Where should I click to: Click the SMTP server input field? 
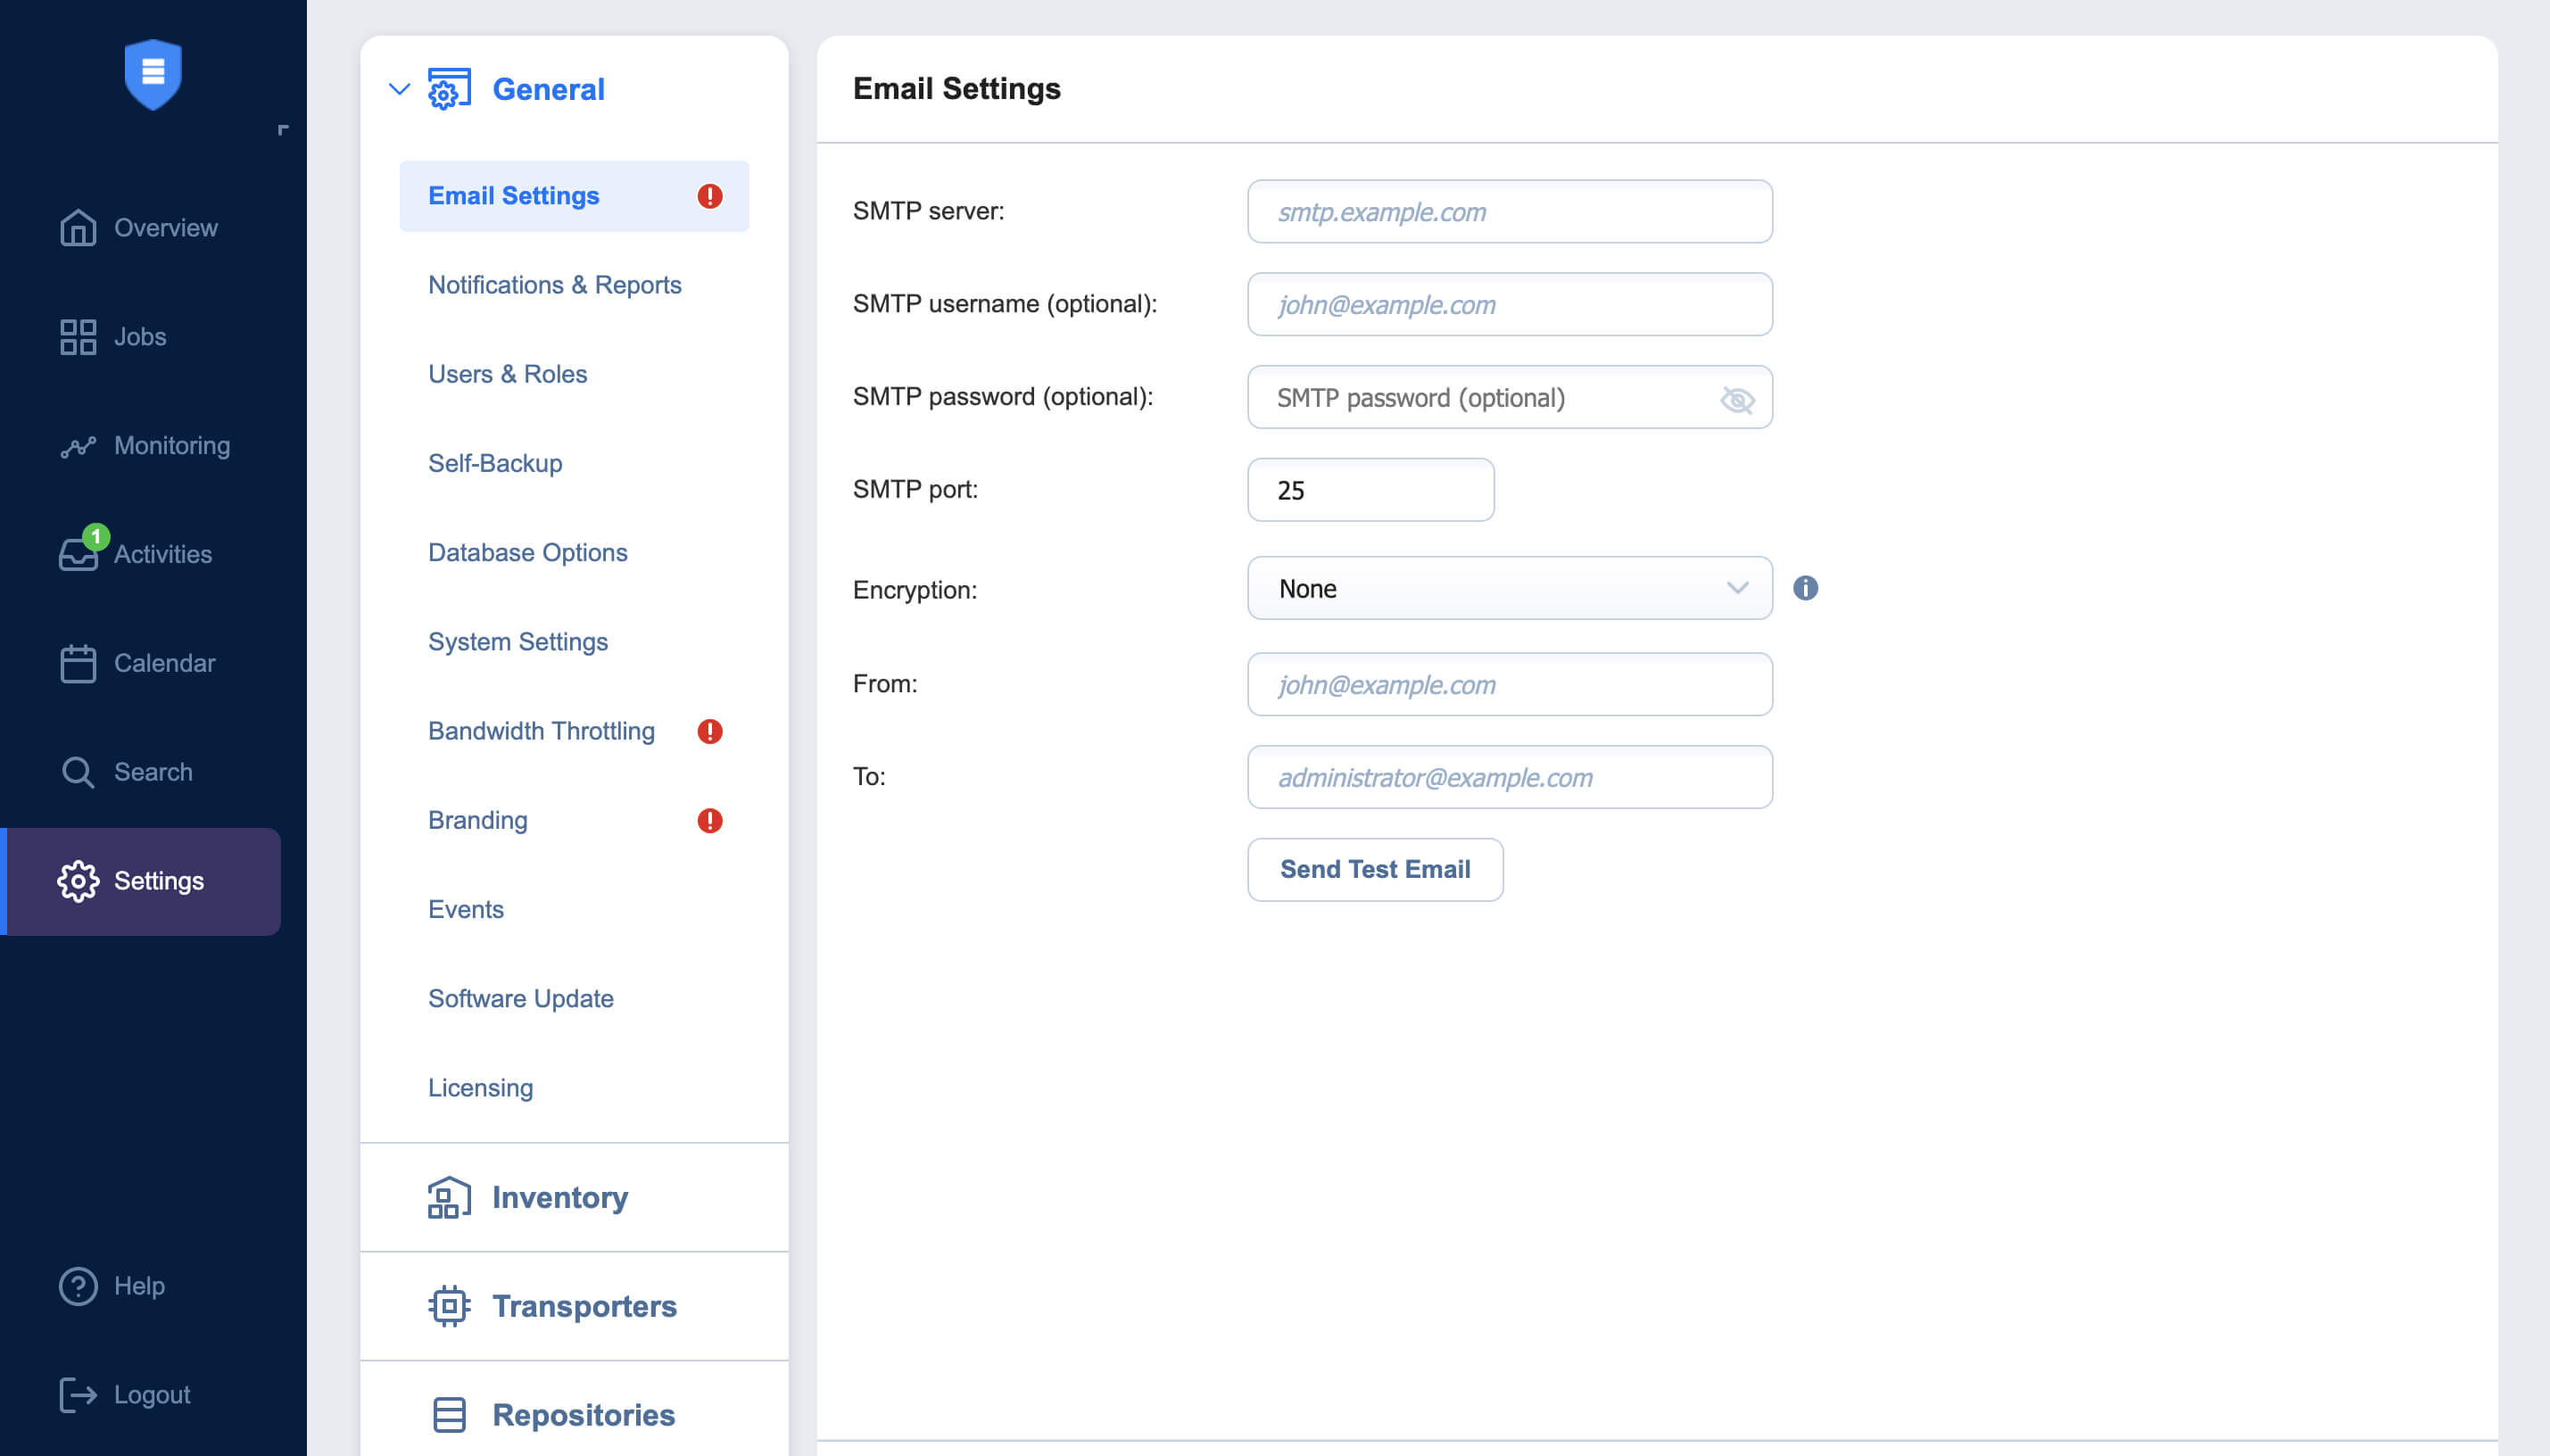pyautogui.click(x=1509, y=212)
